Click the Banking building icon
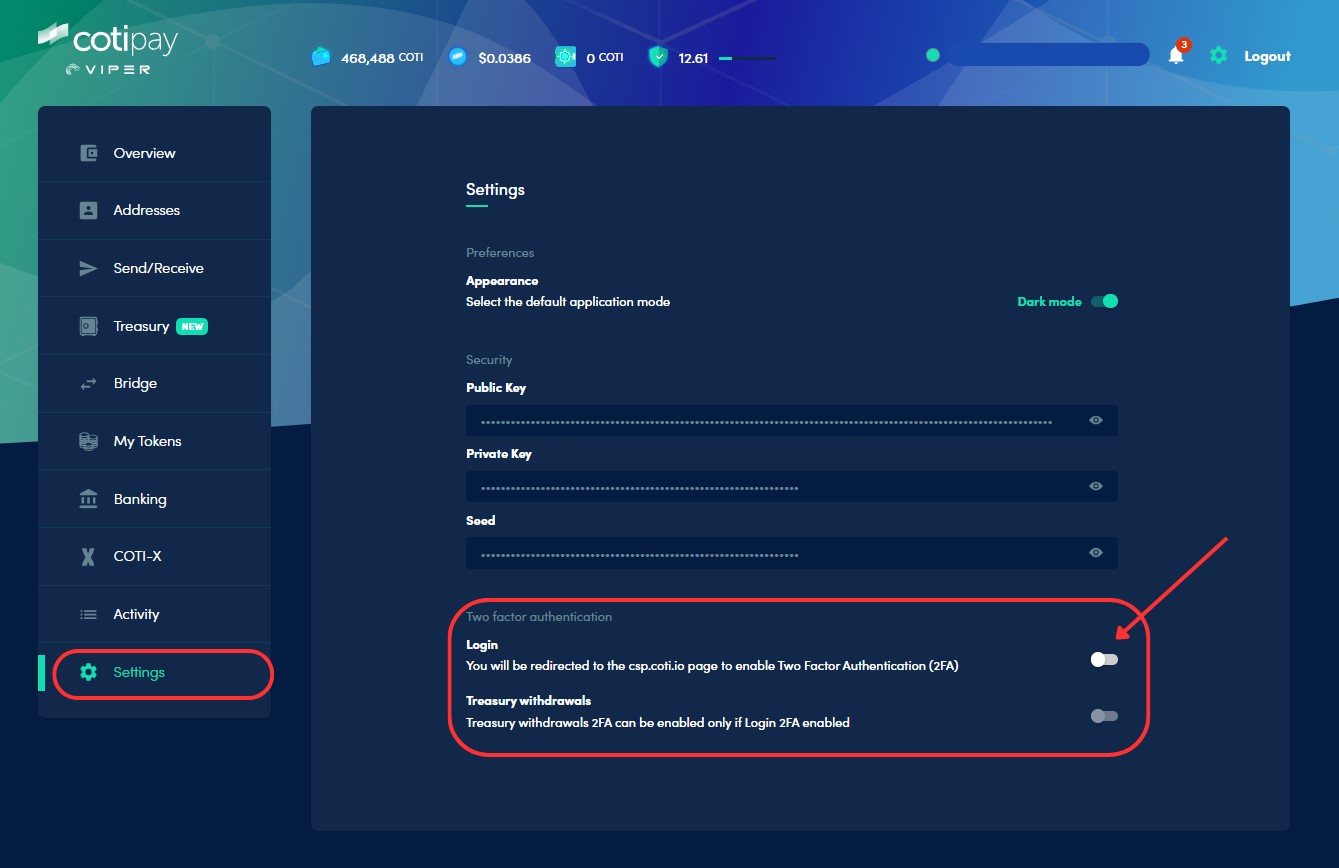The image size is (1339, 868). tap(88, 499)
